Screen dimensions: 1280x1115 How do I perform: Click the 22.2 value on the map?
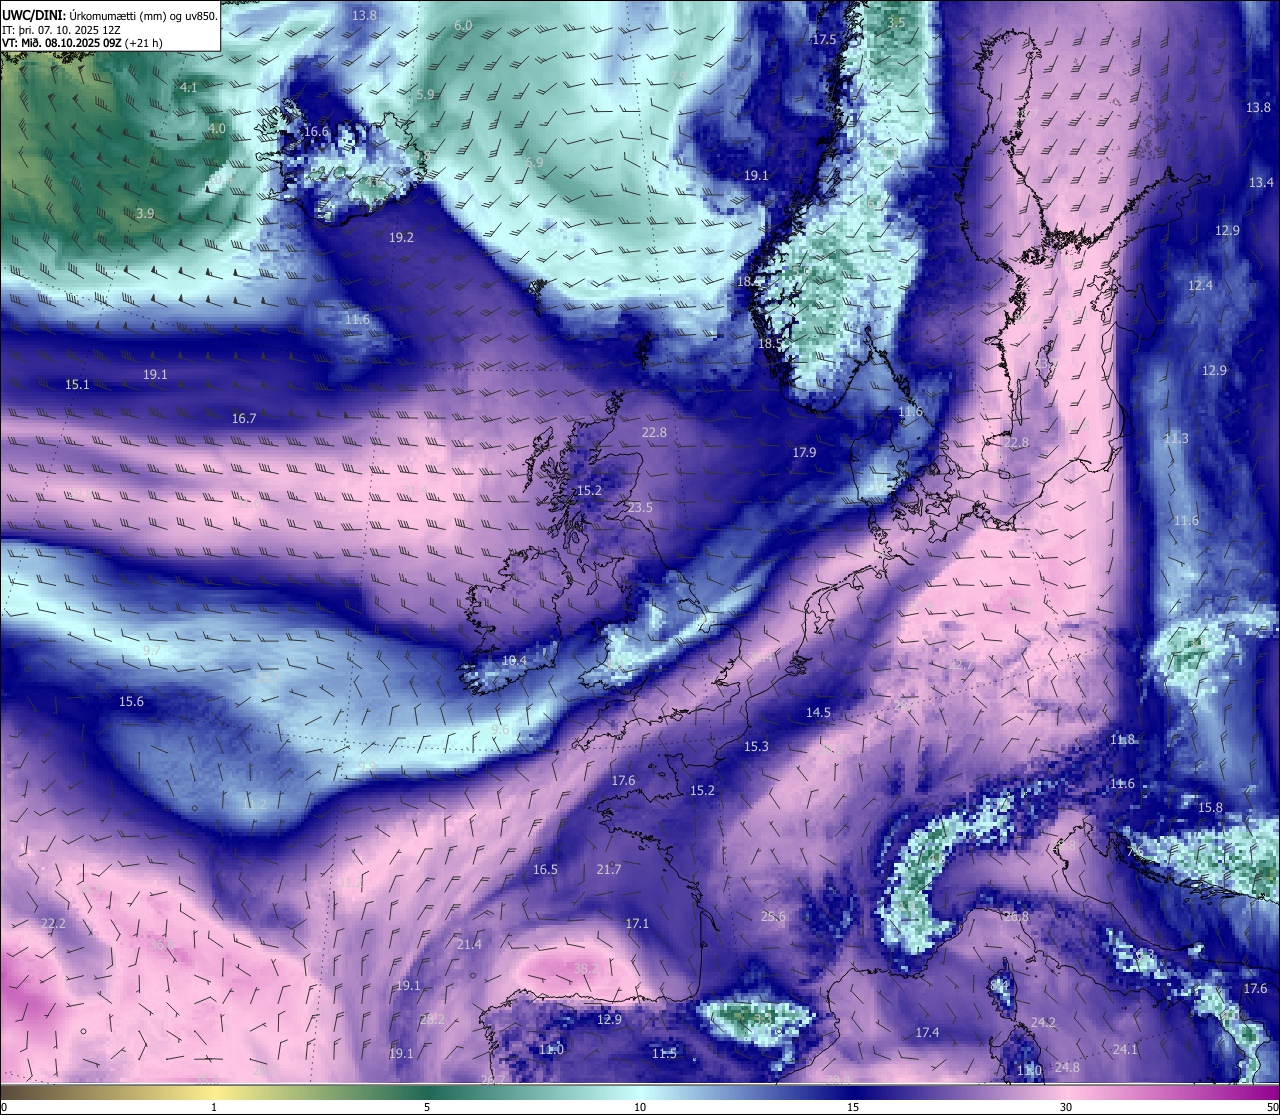point(53,923)
